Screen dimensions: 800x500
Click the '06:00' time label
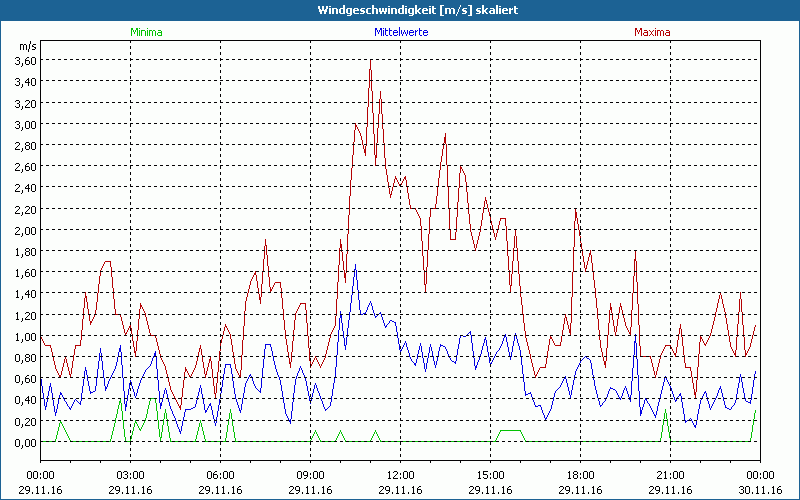[x=220, y=476]
